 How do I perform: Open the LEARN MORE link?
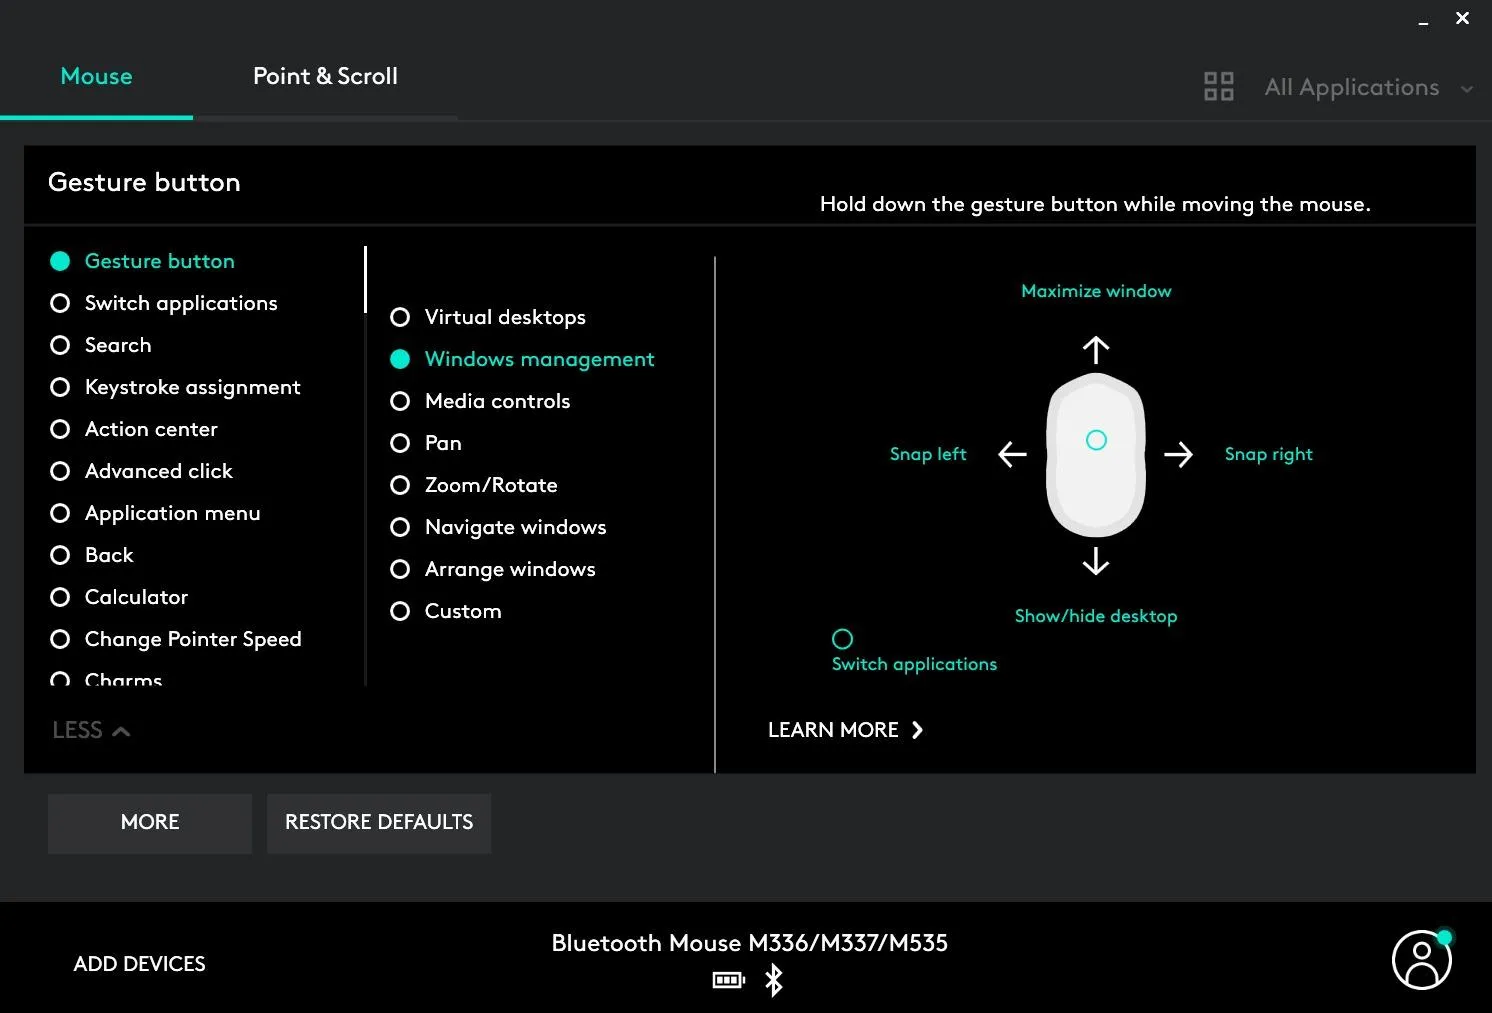point(845,730)
